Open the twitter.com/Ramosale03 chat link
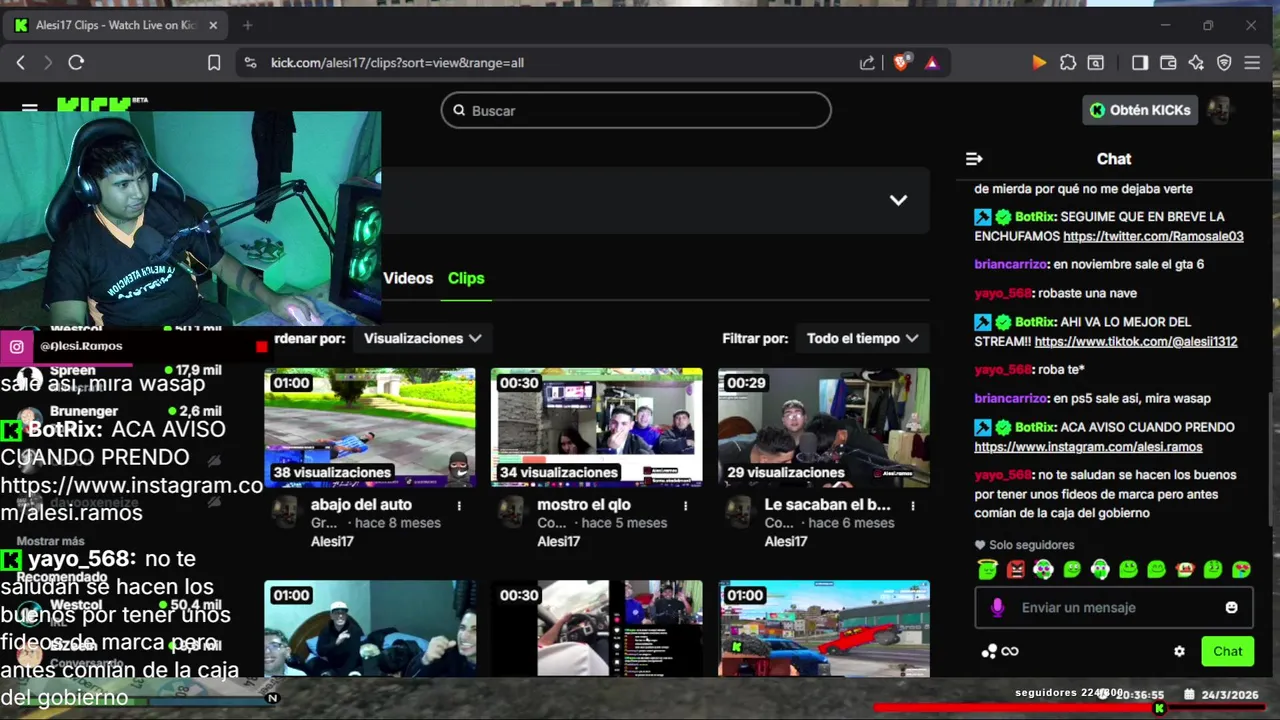The width and height of the screenshot is (1280, 720). (1153, 236)
